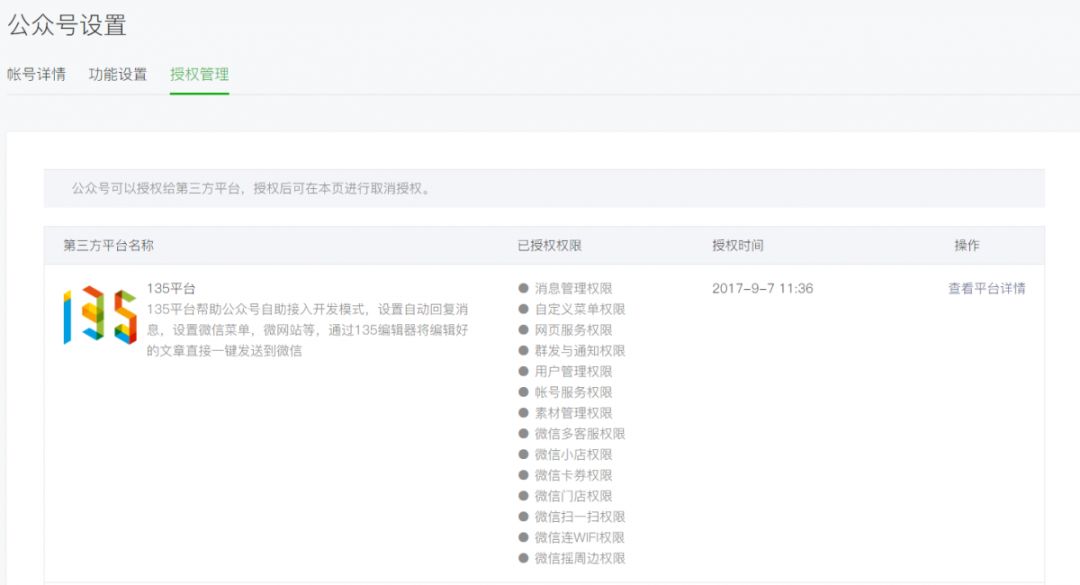Select the 第三方平台名称 column header

coord(110,243)
